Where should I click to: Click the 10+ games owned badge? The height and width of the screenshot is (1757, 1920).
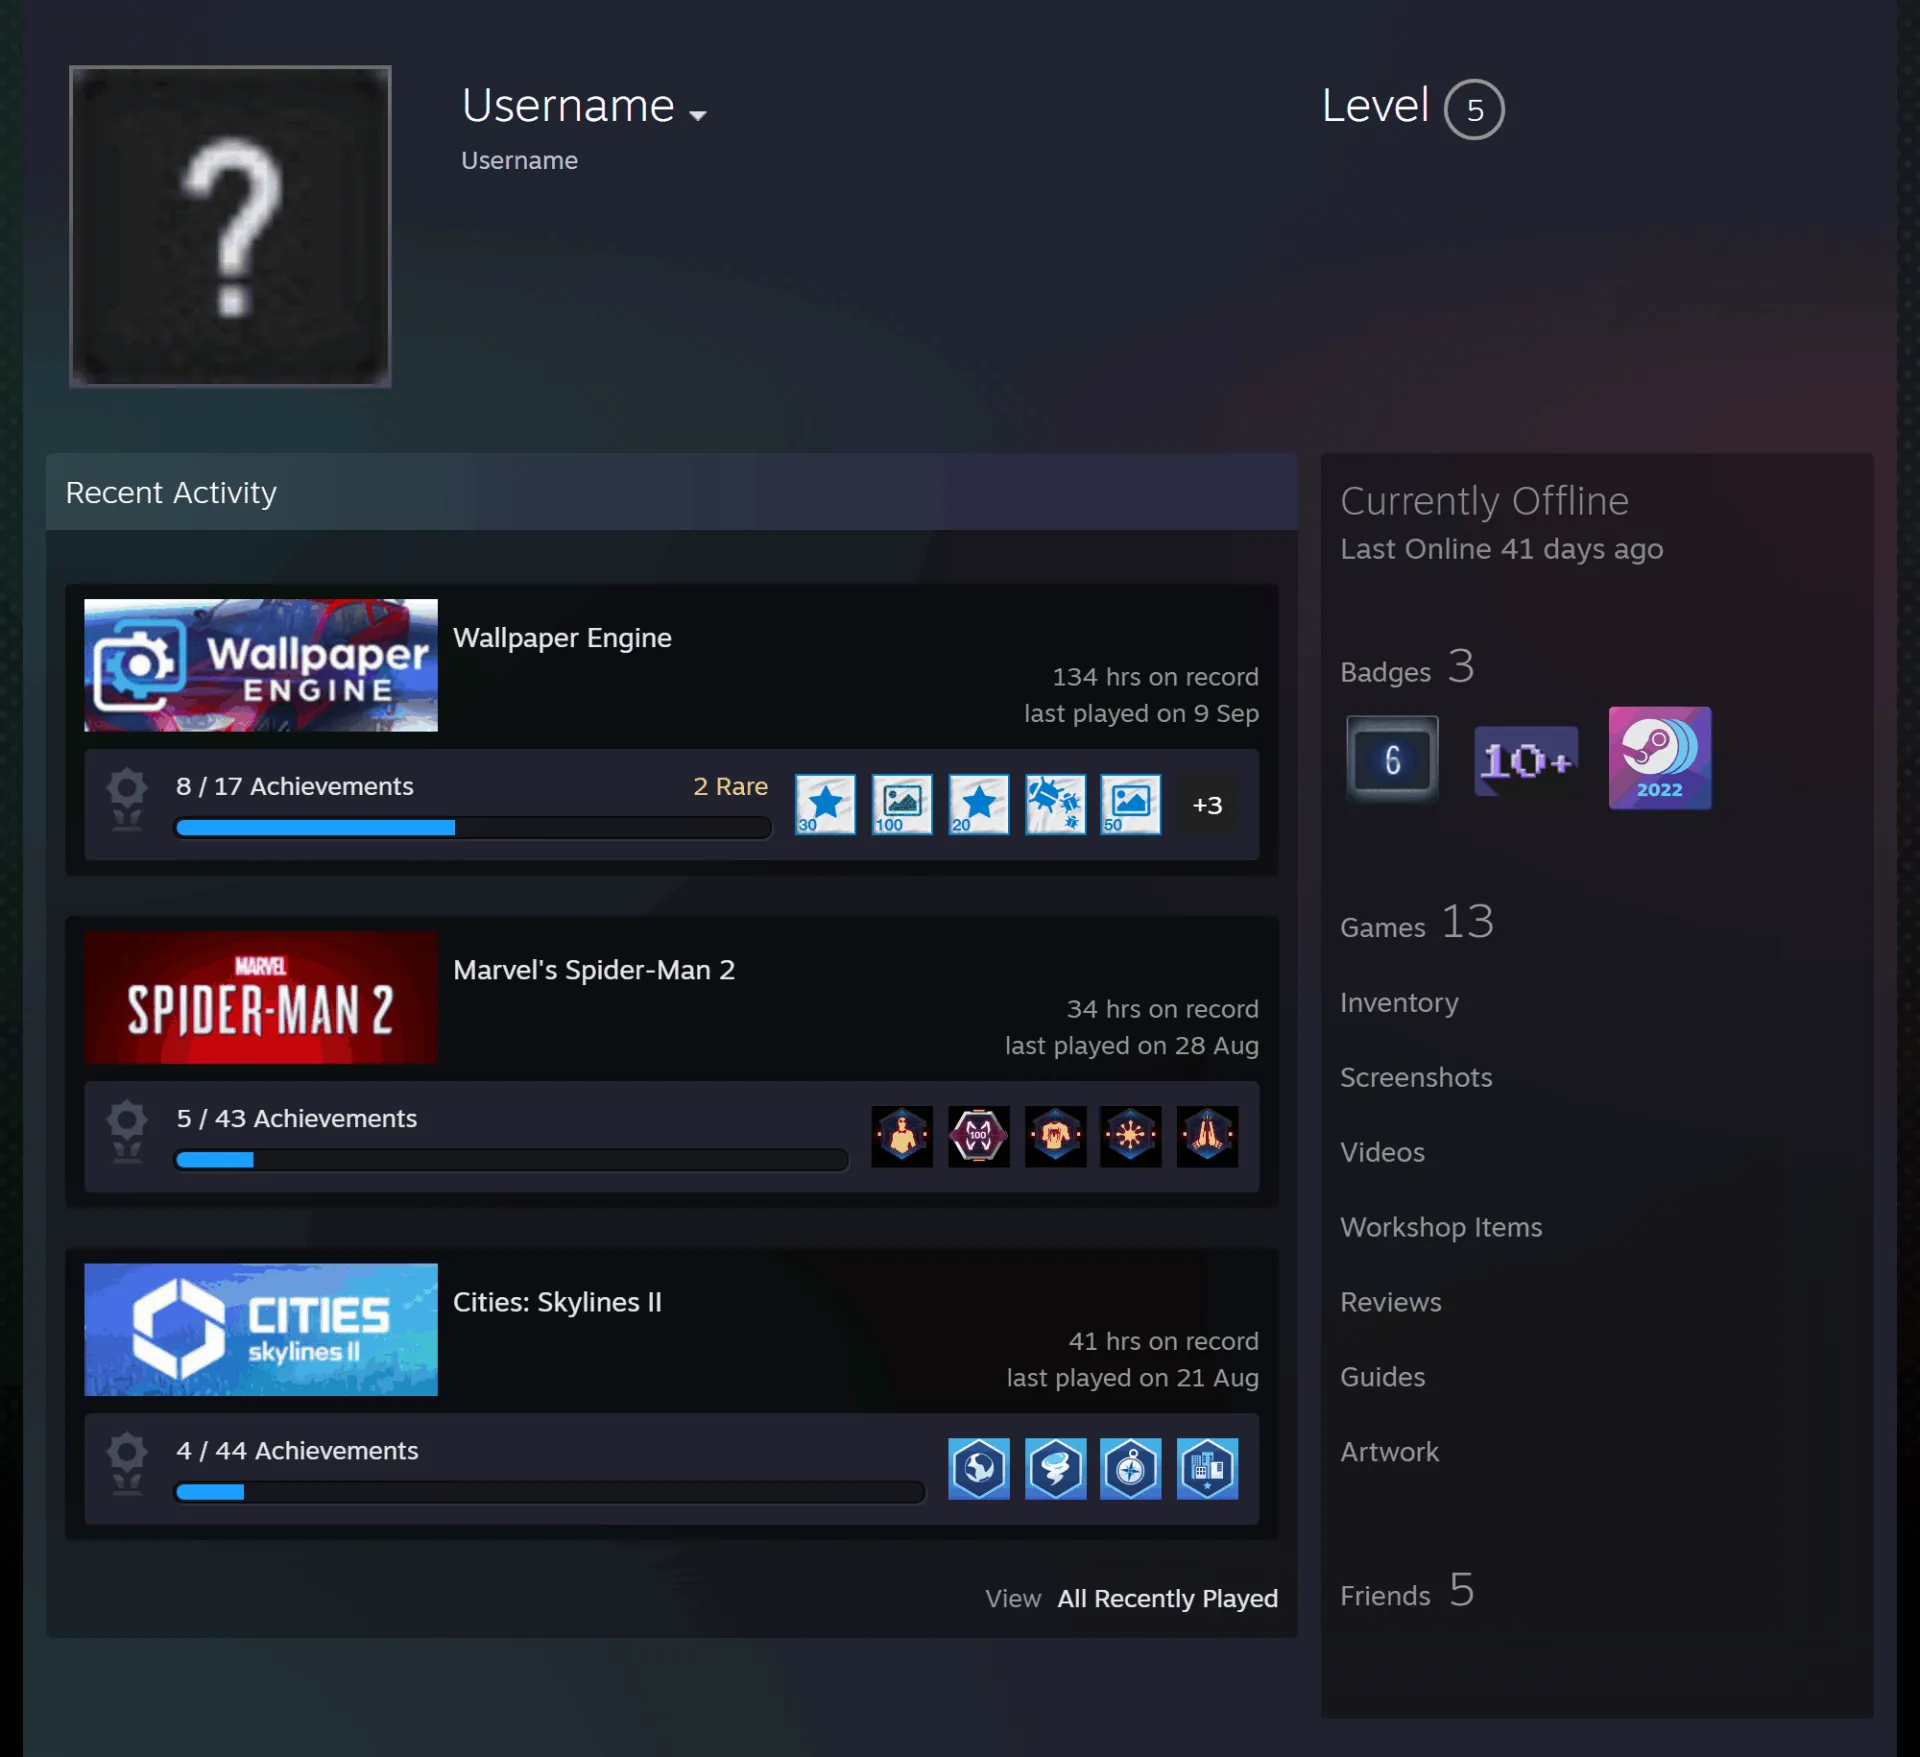point(1526,761)
